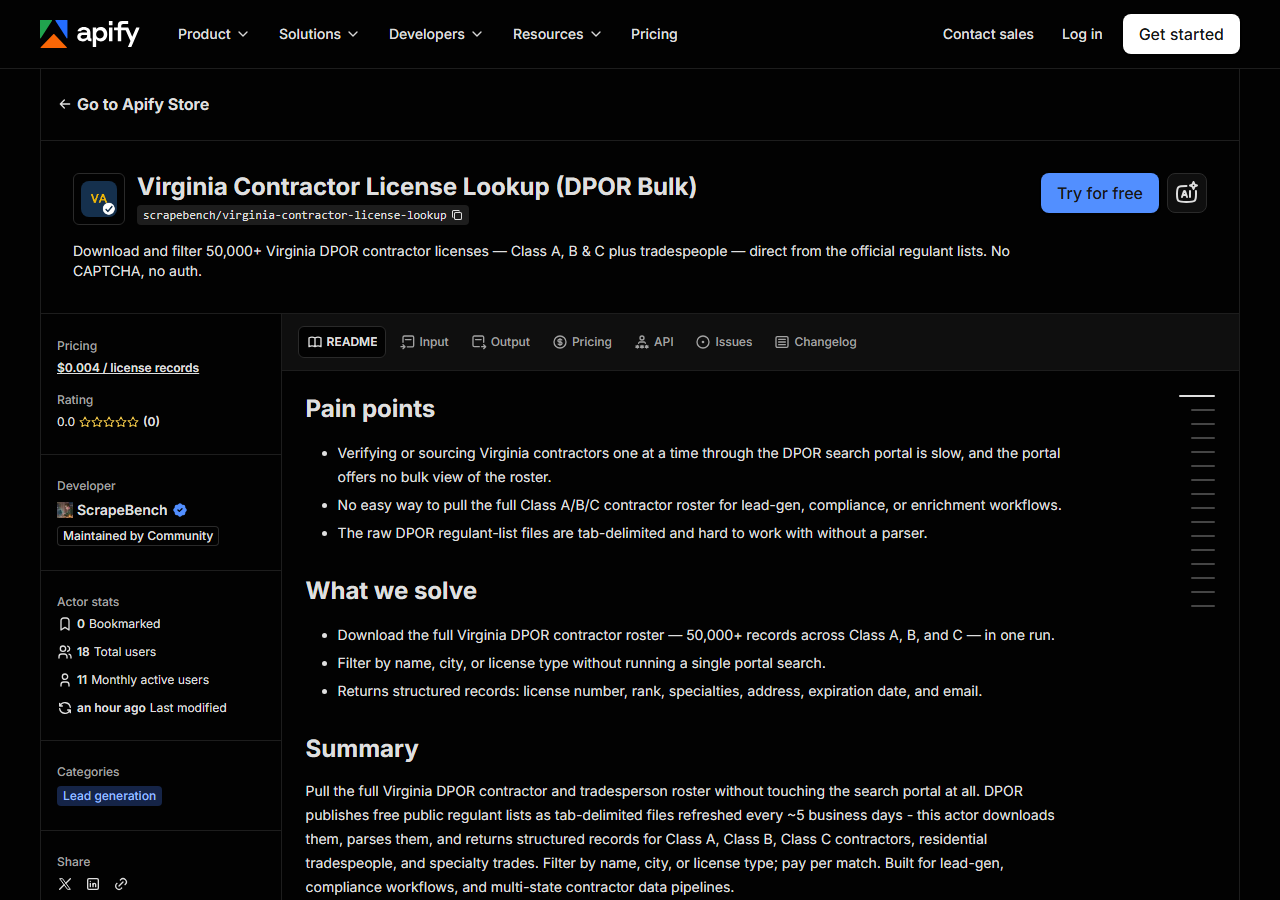Click the Last modified refresh icon

click(65, 708)
